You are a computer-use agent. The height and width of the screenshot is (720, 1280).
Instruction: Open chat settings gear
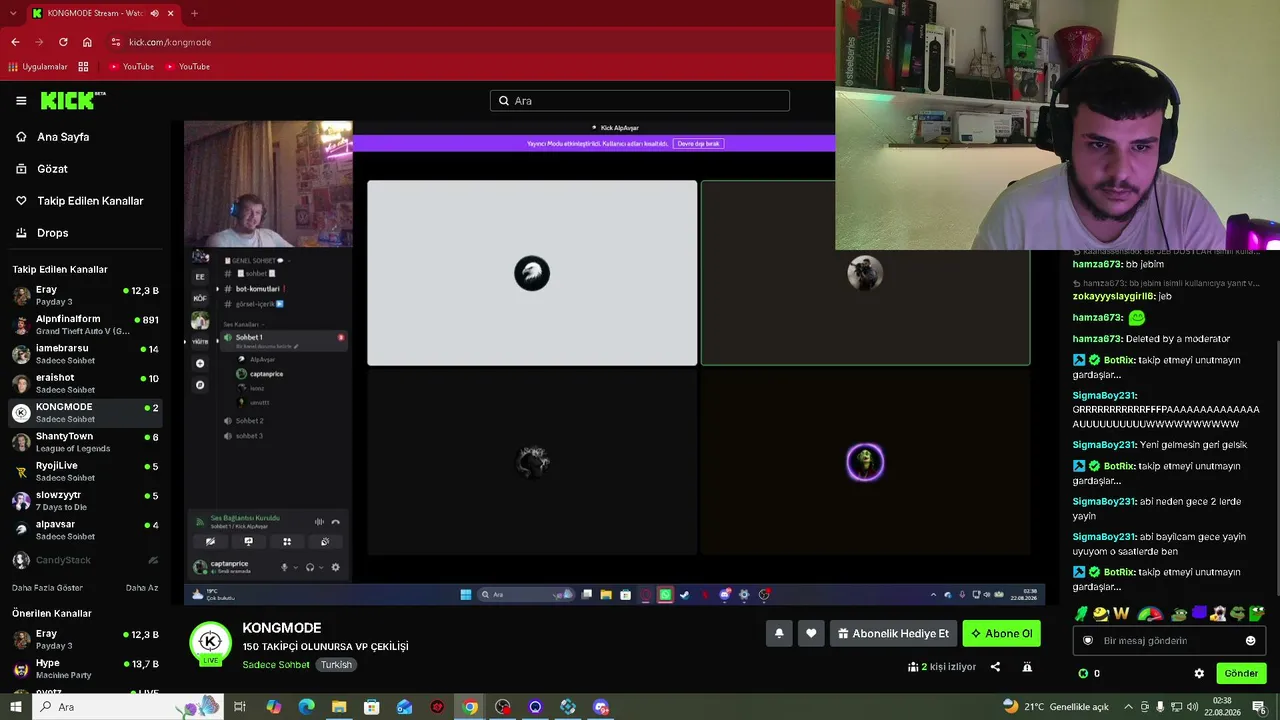coord(1199,673)
